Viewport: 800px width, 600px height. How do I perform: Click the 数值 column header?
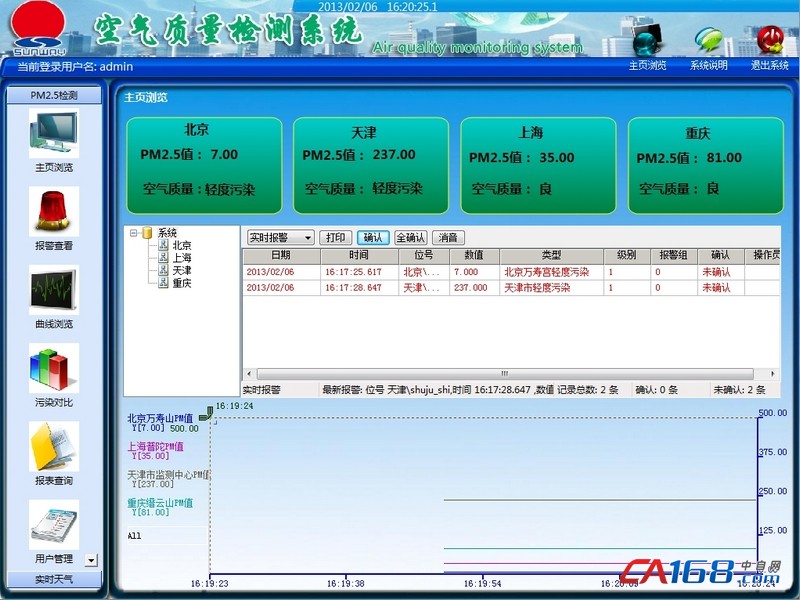coord(474,256)
